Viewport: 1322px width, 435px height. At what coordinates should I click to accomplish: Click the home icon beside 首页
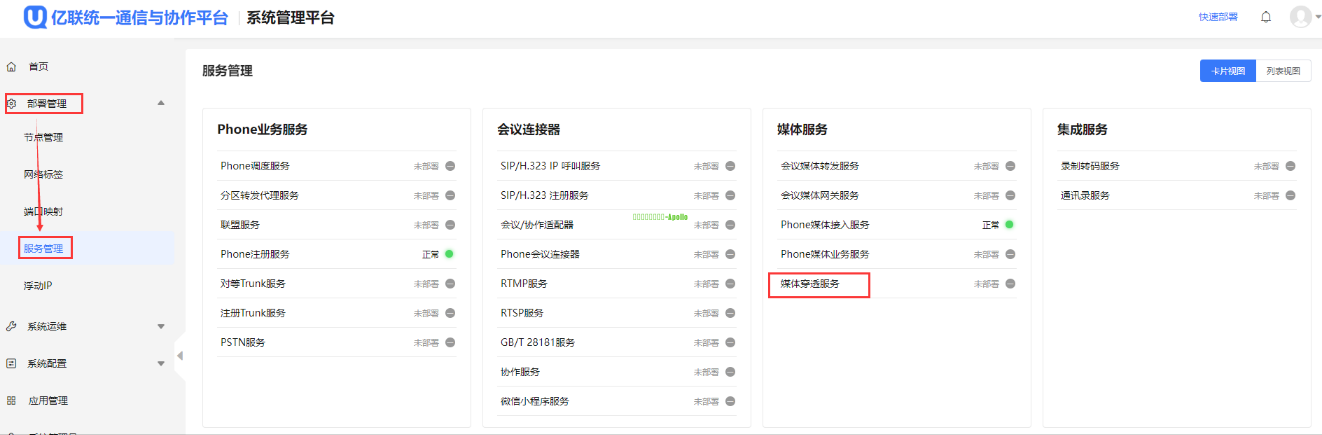click(12, 67)
